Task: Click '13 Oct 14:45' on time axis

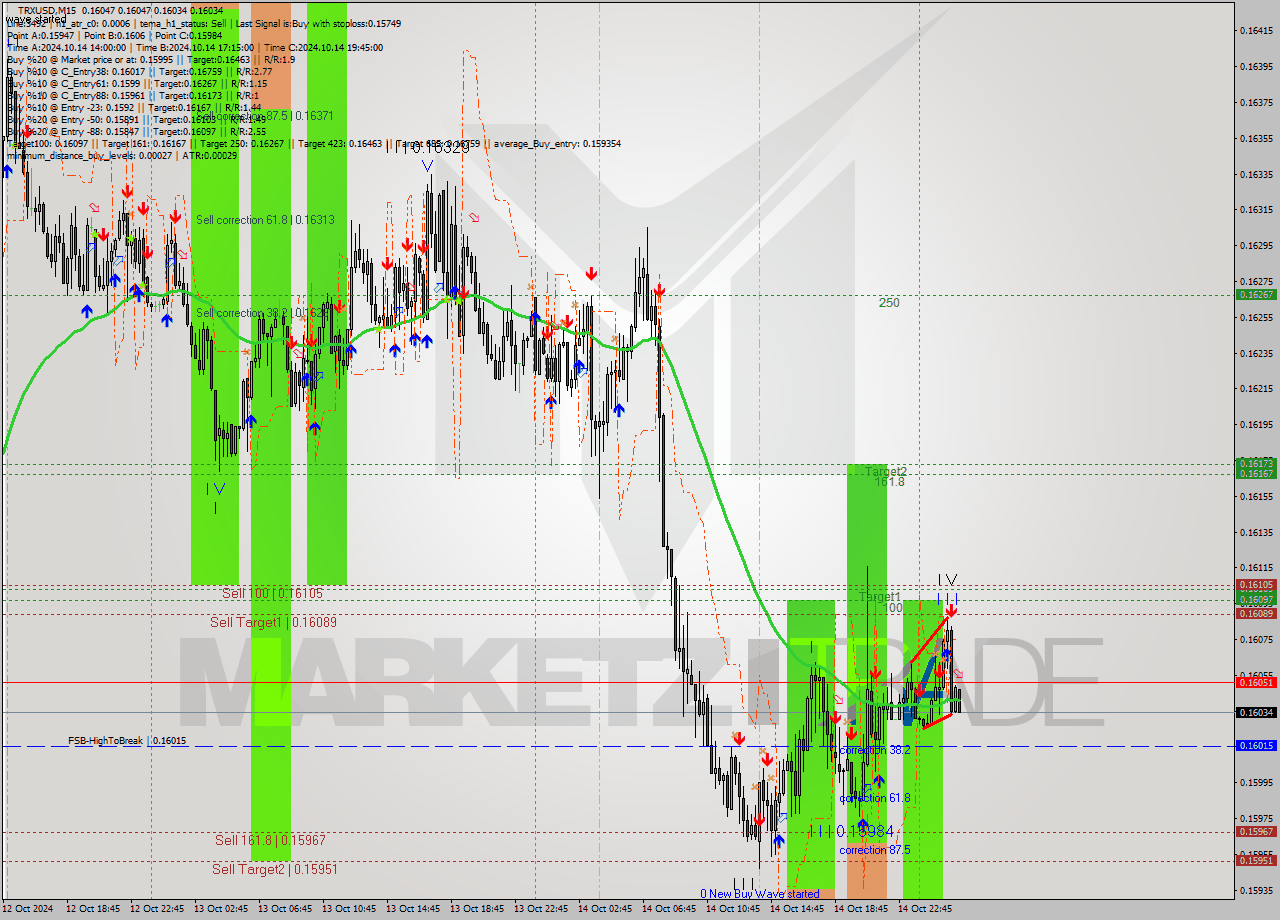Action: (x=411, y=909)
